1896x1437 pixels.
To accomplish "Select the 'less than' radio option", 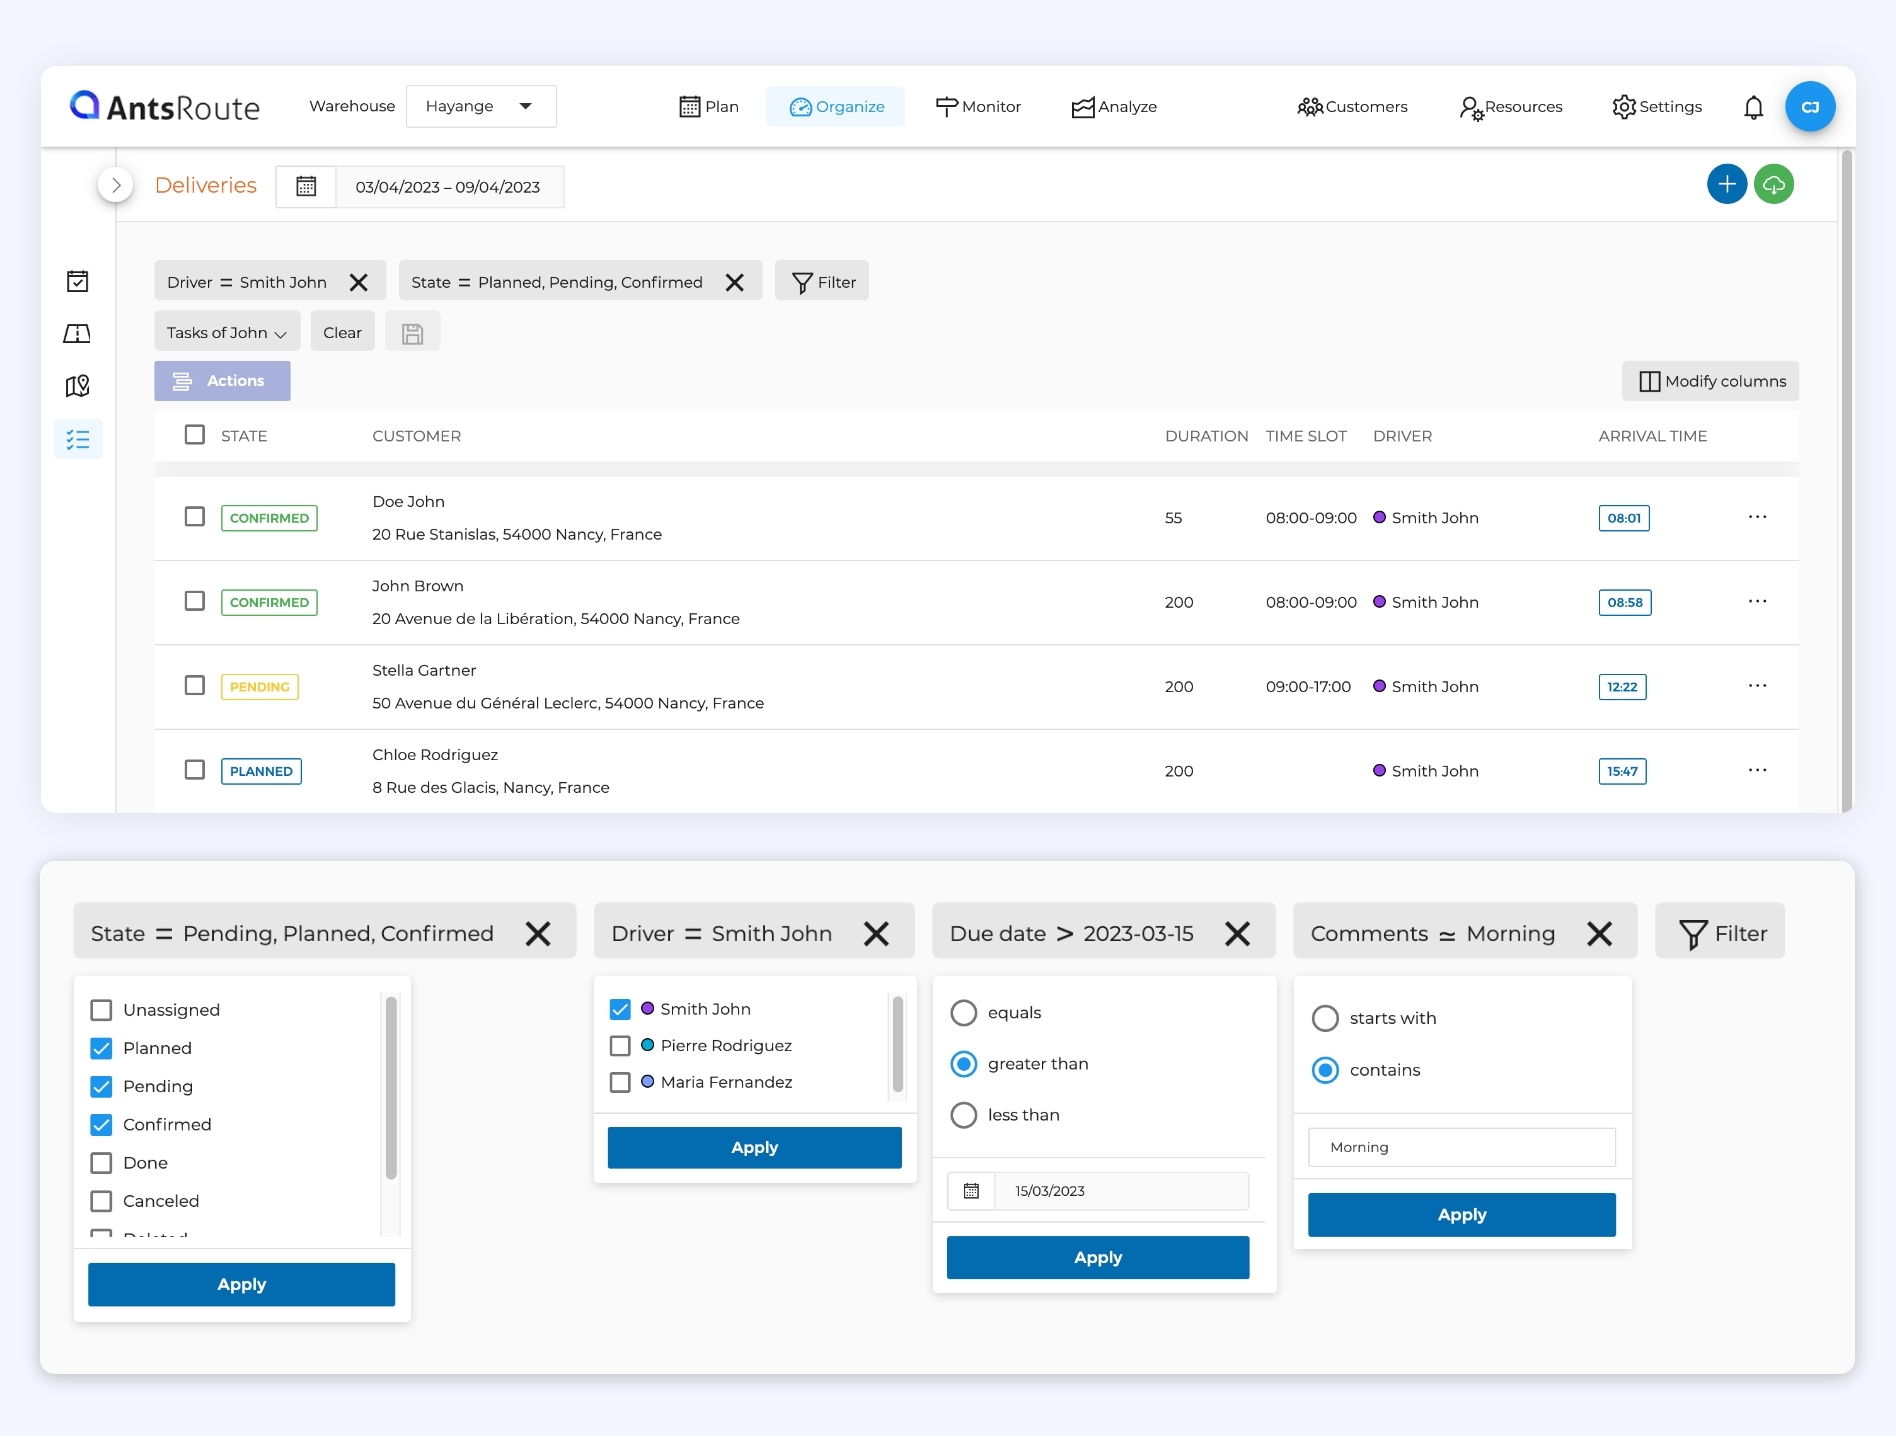I will click(x=963, y=1115).
